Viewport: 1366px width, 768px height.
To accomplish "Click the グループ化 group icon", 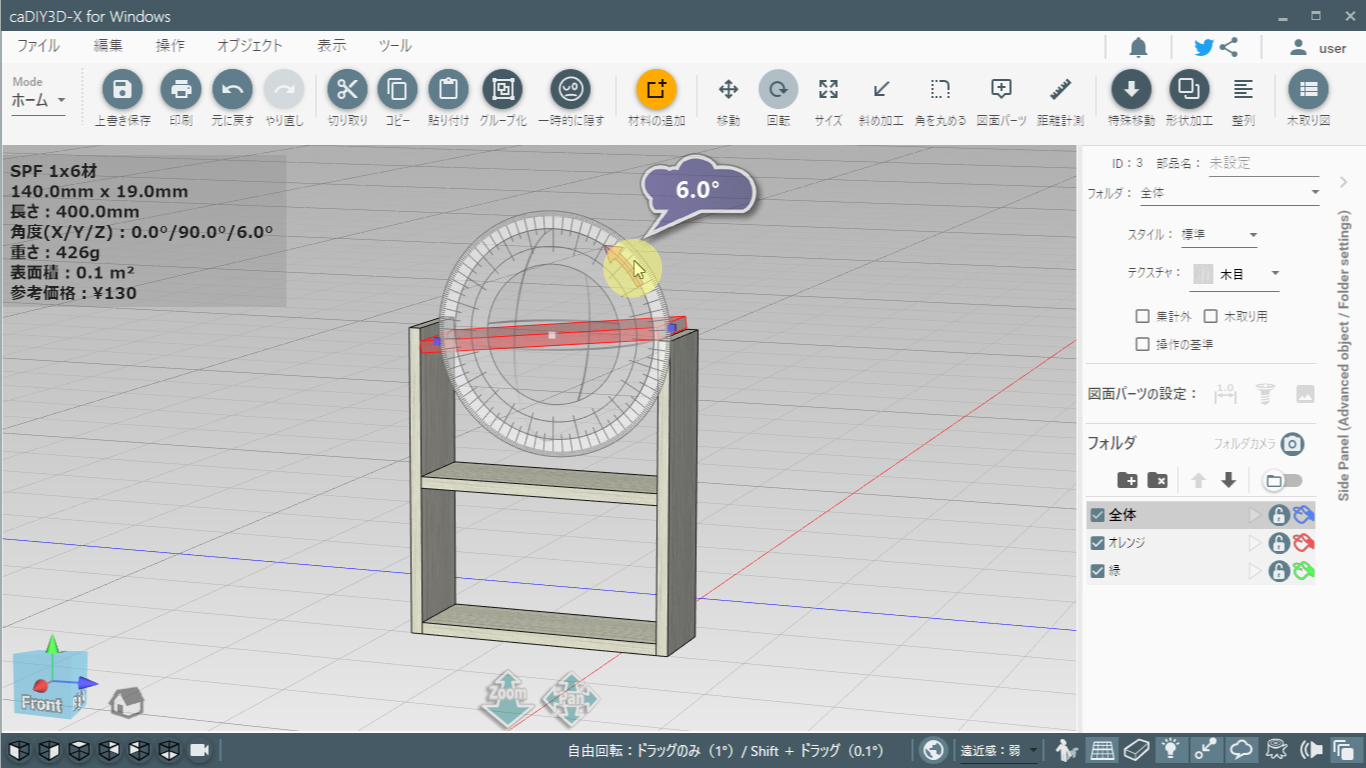I will (x=502, y=90).
